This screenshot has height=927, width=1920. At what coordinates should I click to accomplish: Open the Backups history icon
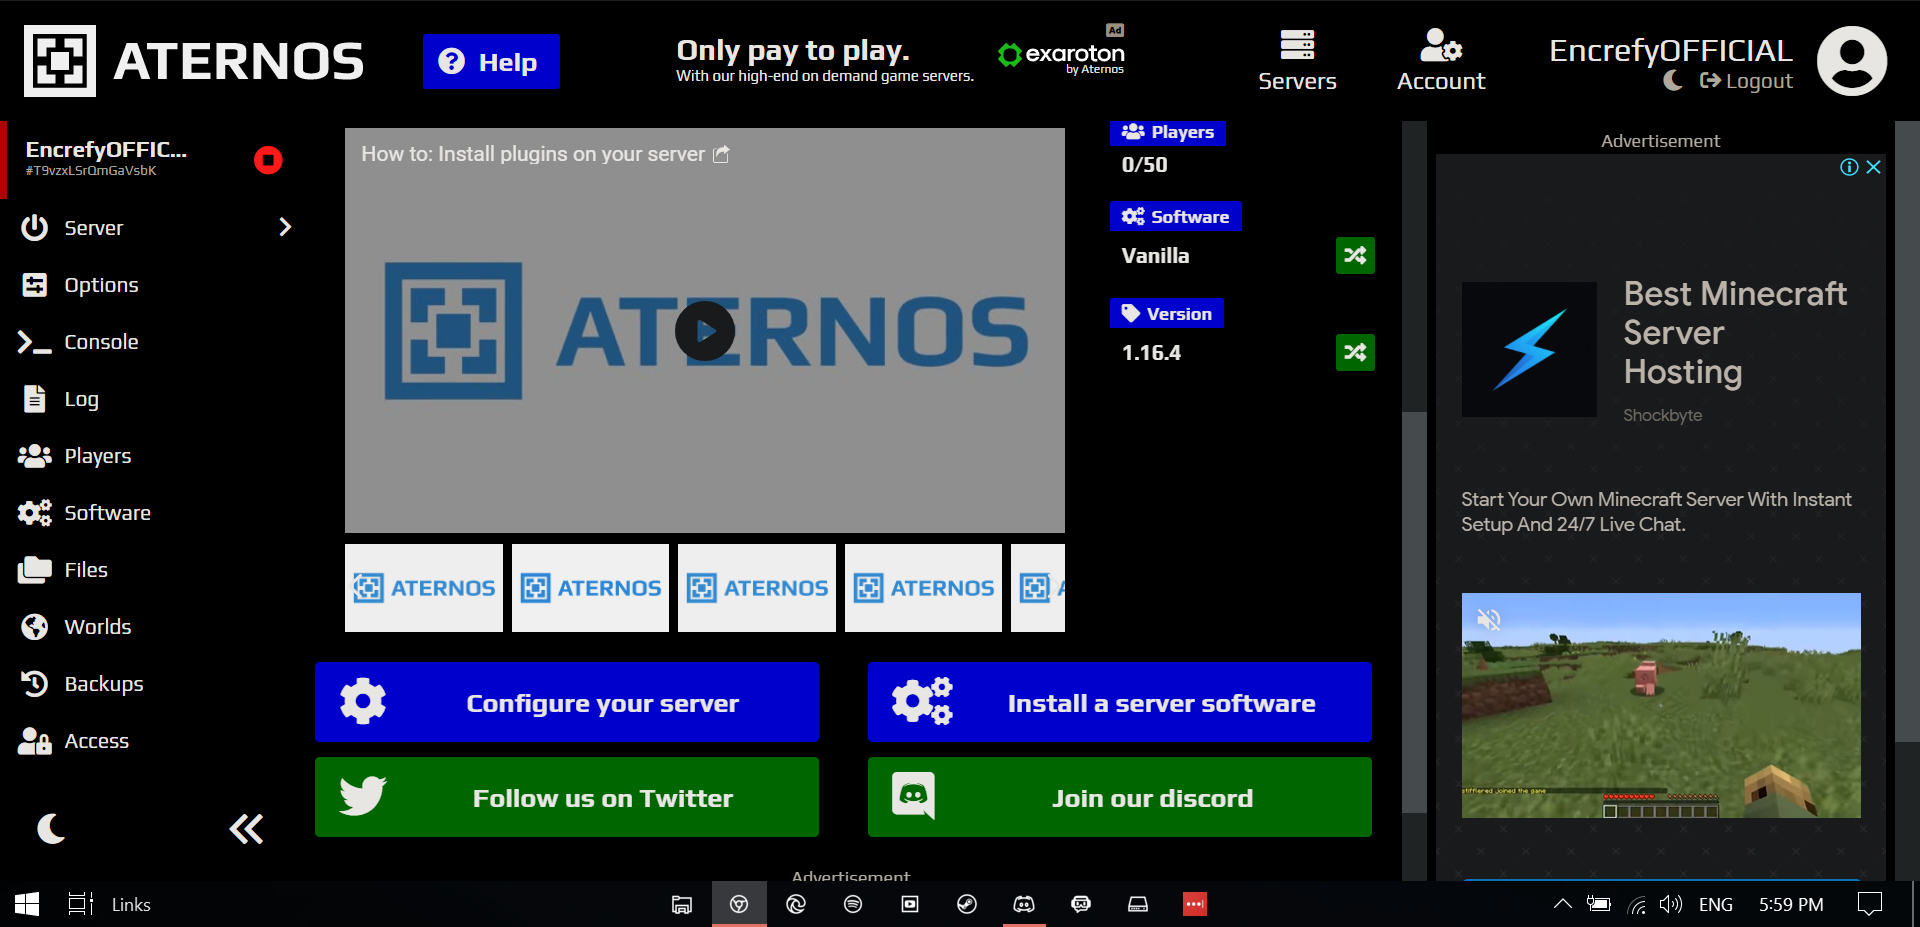click(x=35, y=684)
